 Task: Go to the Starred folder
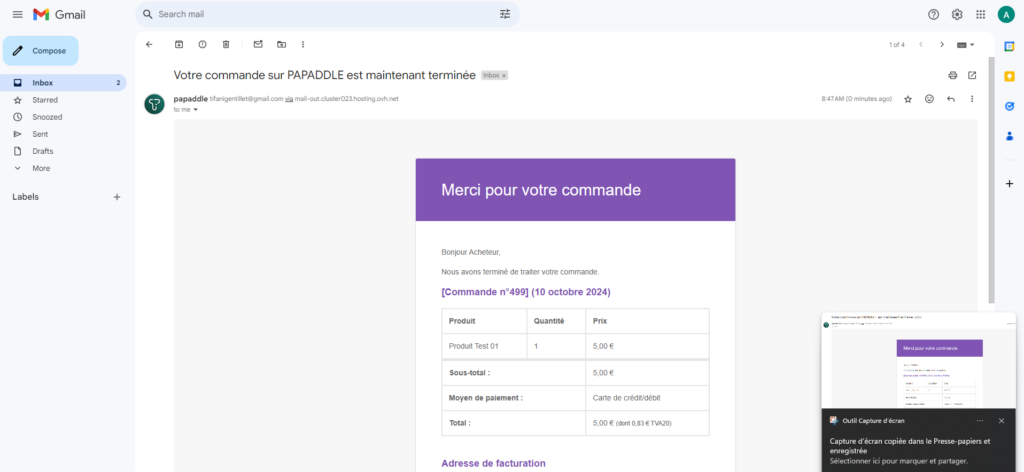(x=45, y=100)
